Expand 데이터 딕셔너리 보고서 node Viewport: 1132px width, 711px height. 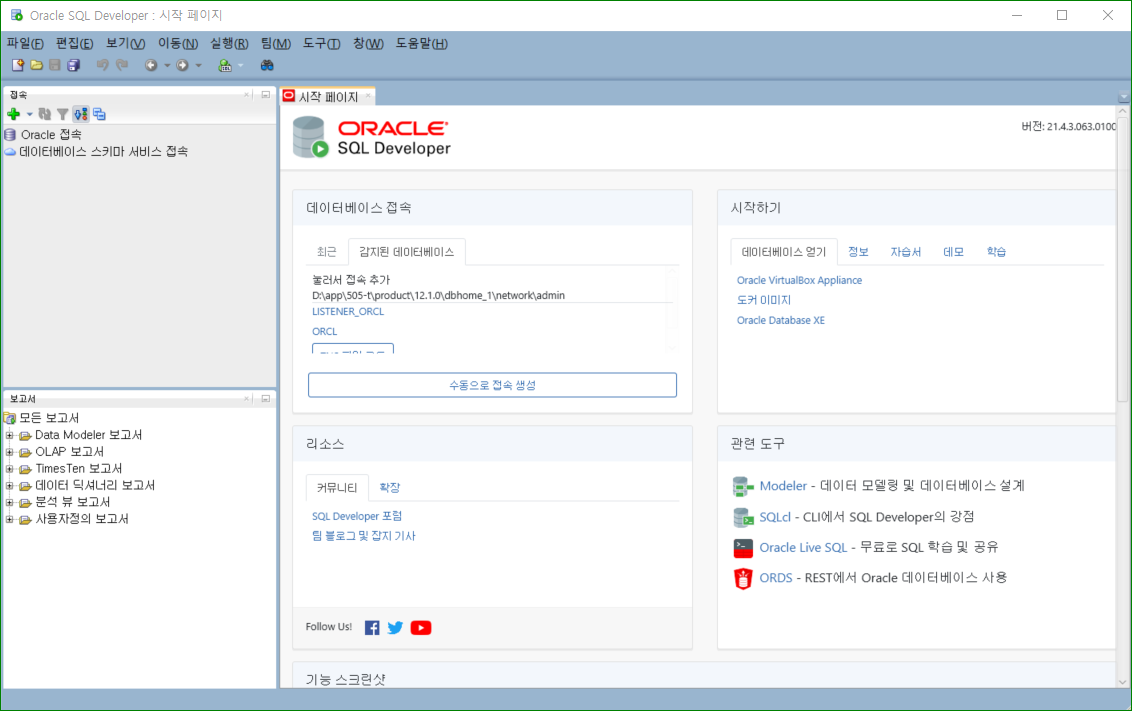tap(9, 486)
